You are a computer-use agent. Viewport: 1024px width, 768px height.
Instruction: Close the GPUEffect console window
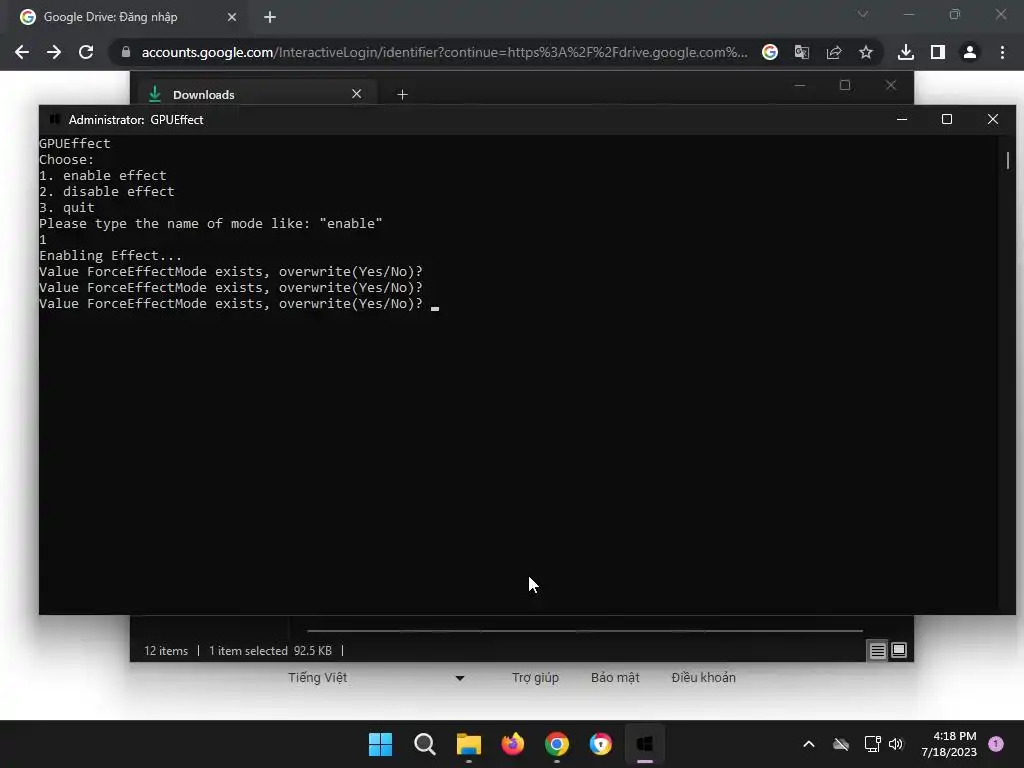[993, 120]
